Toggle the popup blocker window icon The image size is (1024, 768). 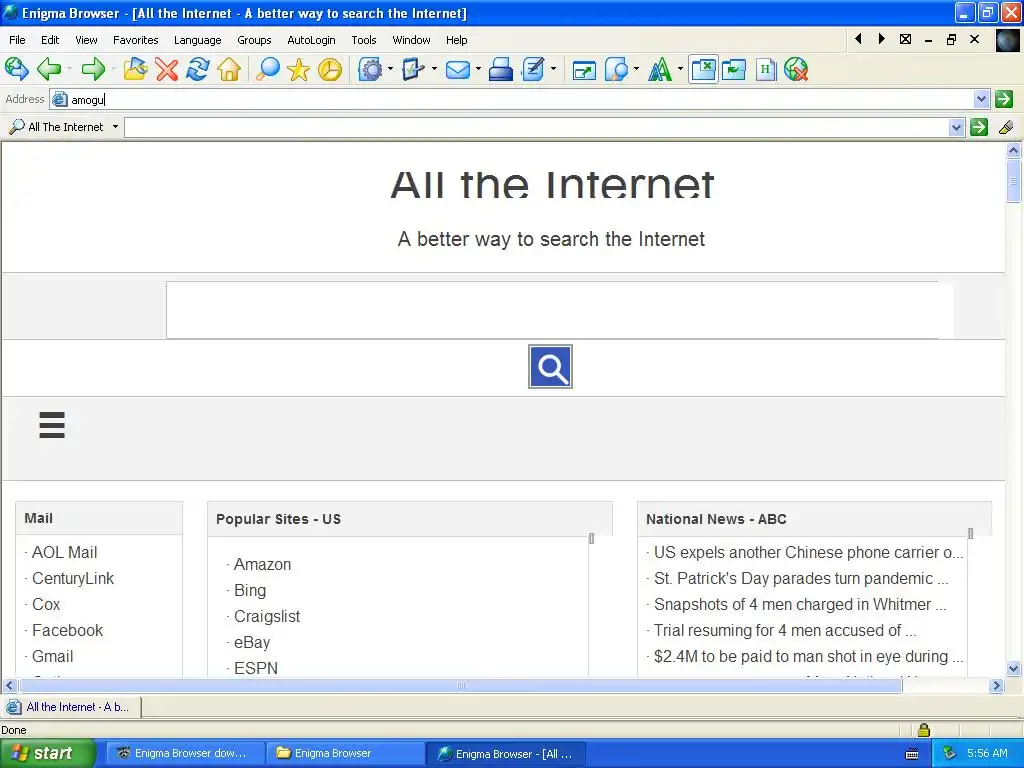click(703, 69)
